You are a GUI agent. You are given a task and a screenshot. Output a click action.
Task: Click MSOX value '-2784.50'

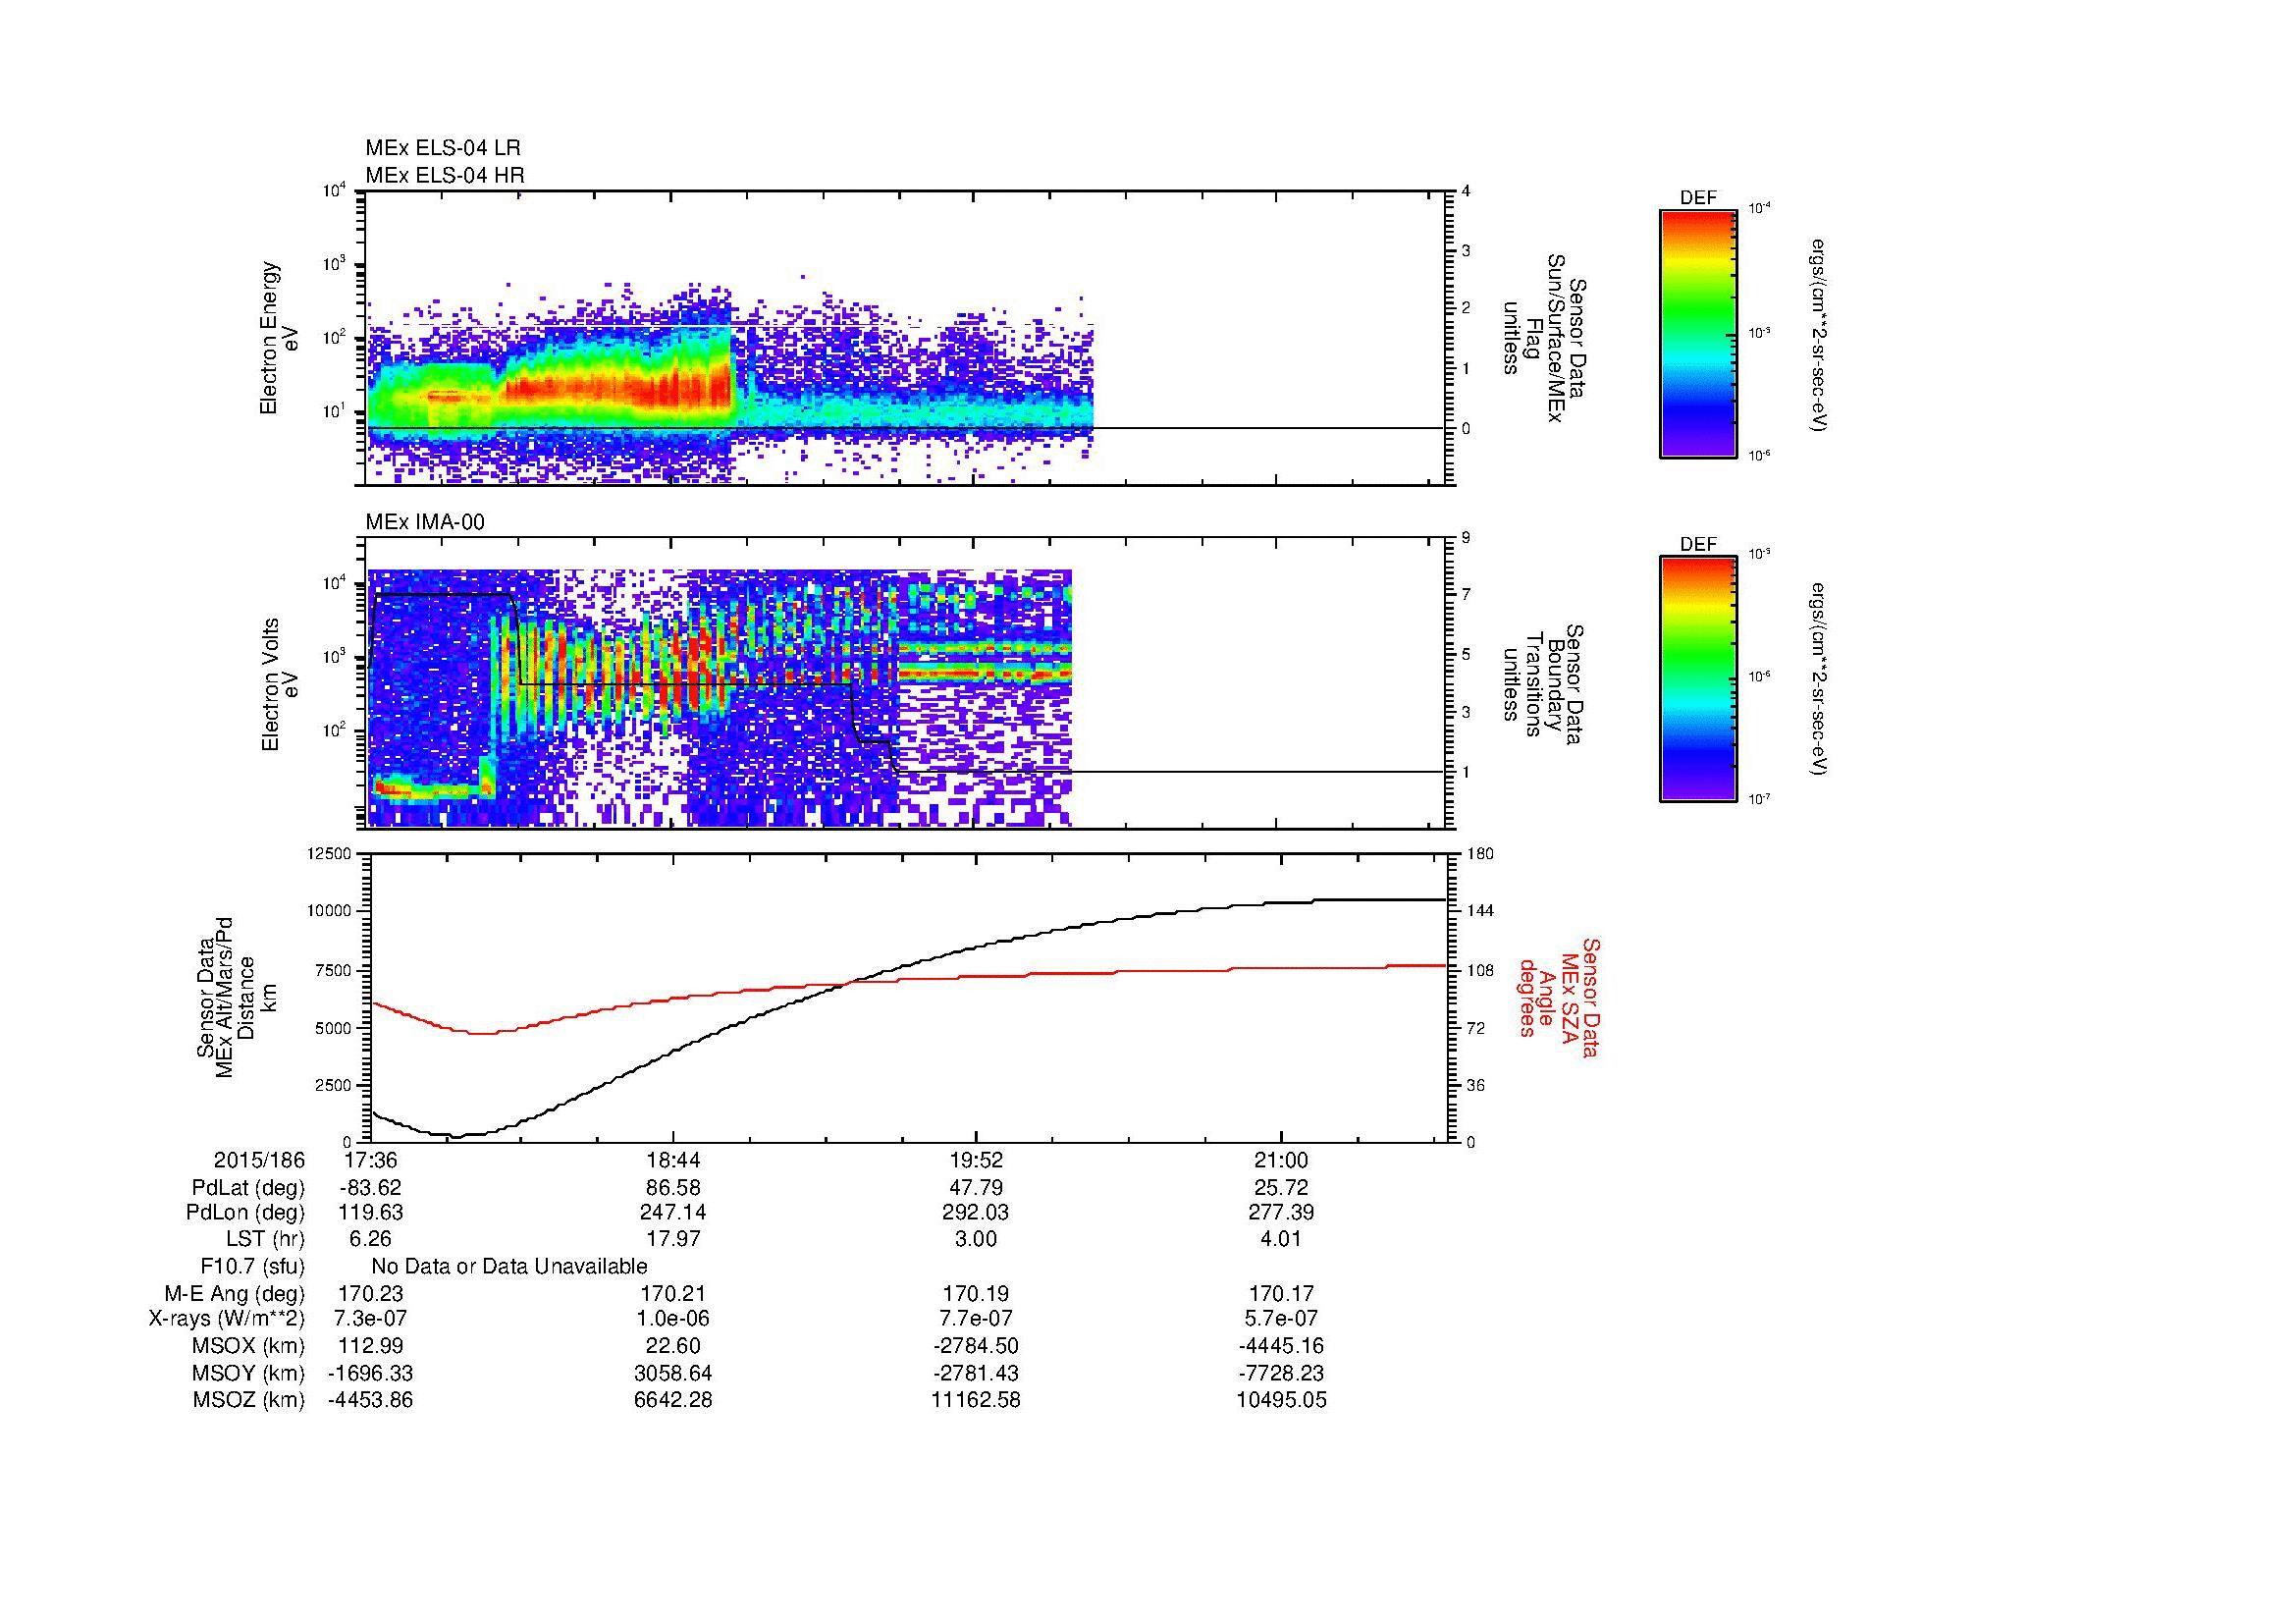click(976, 1346)
